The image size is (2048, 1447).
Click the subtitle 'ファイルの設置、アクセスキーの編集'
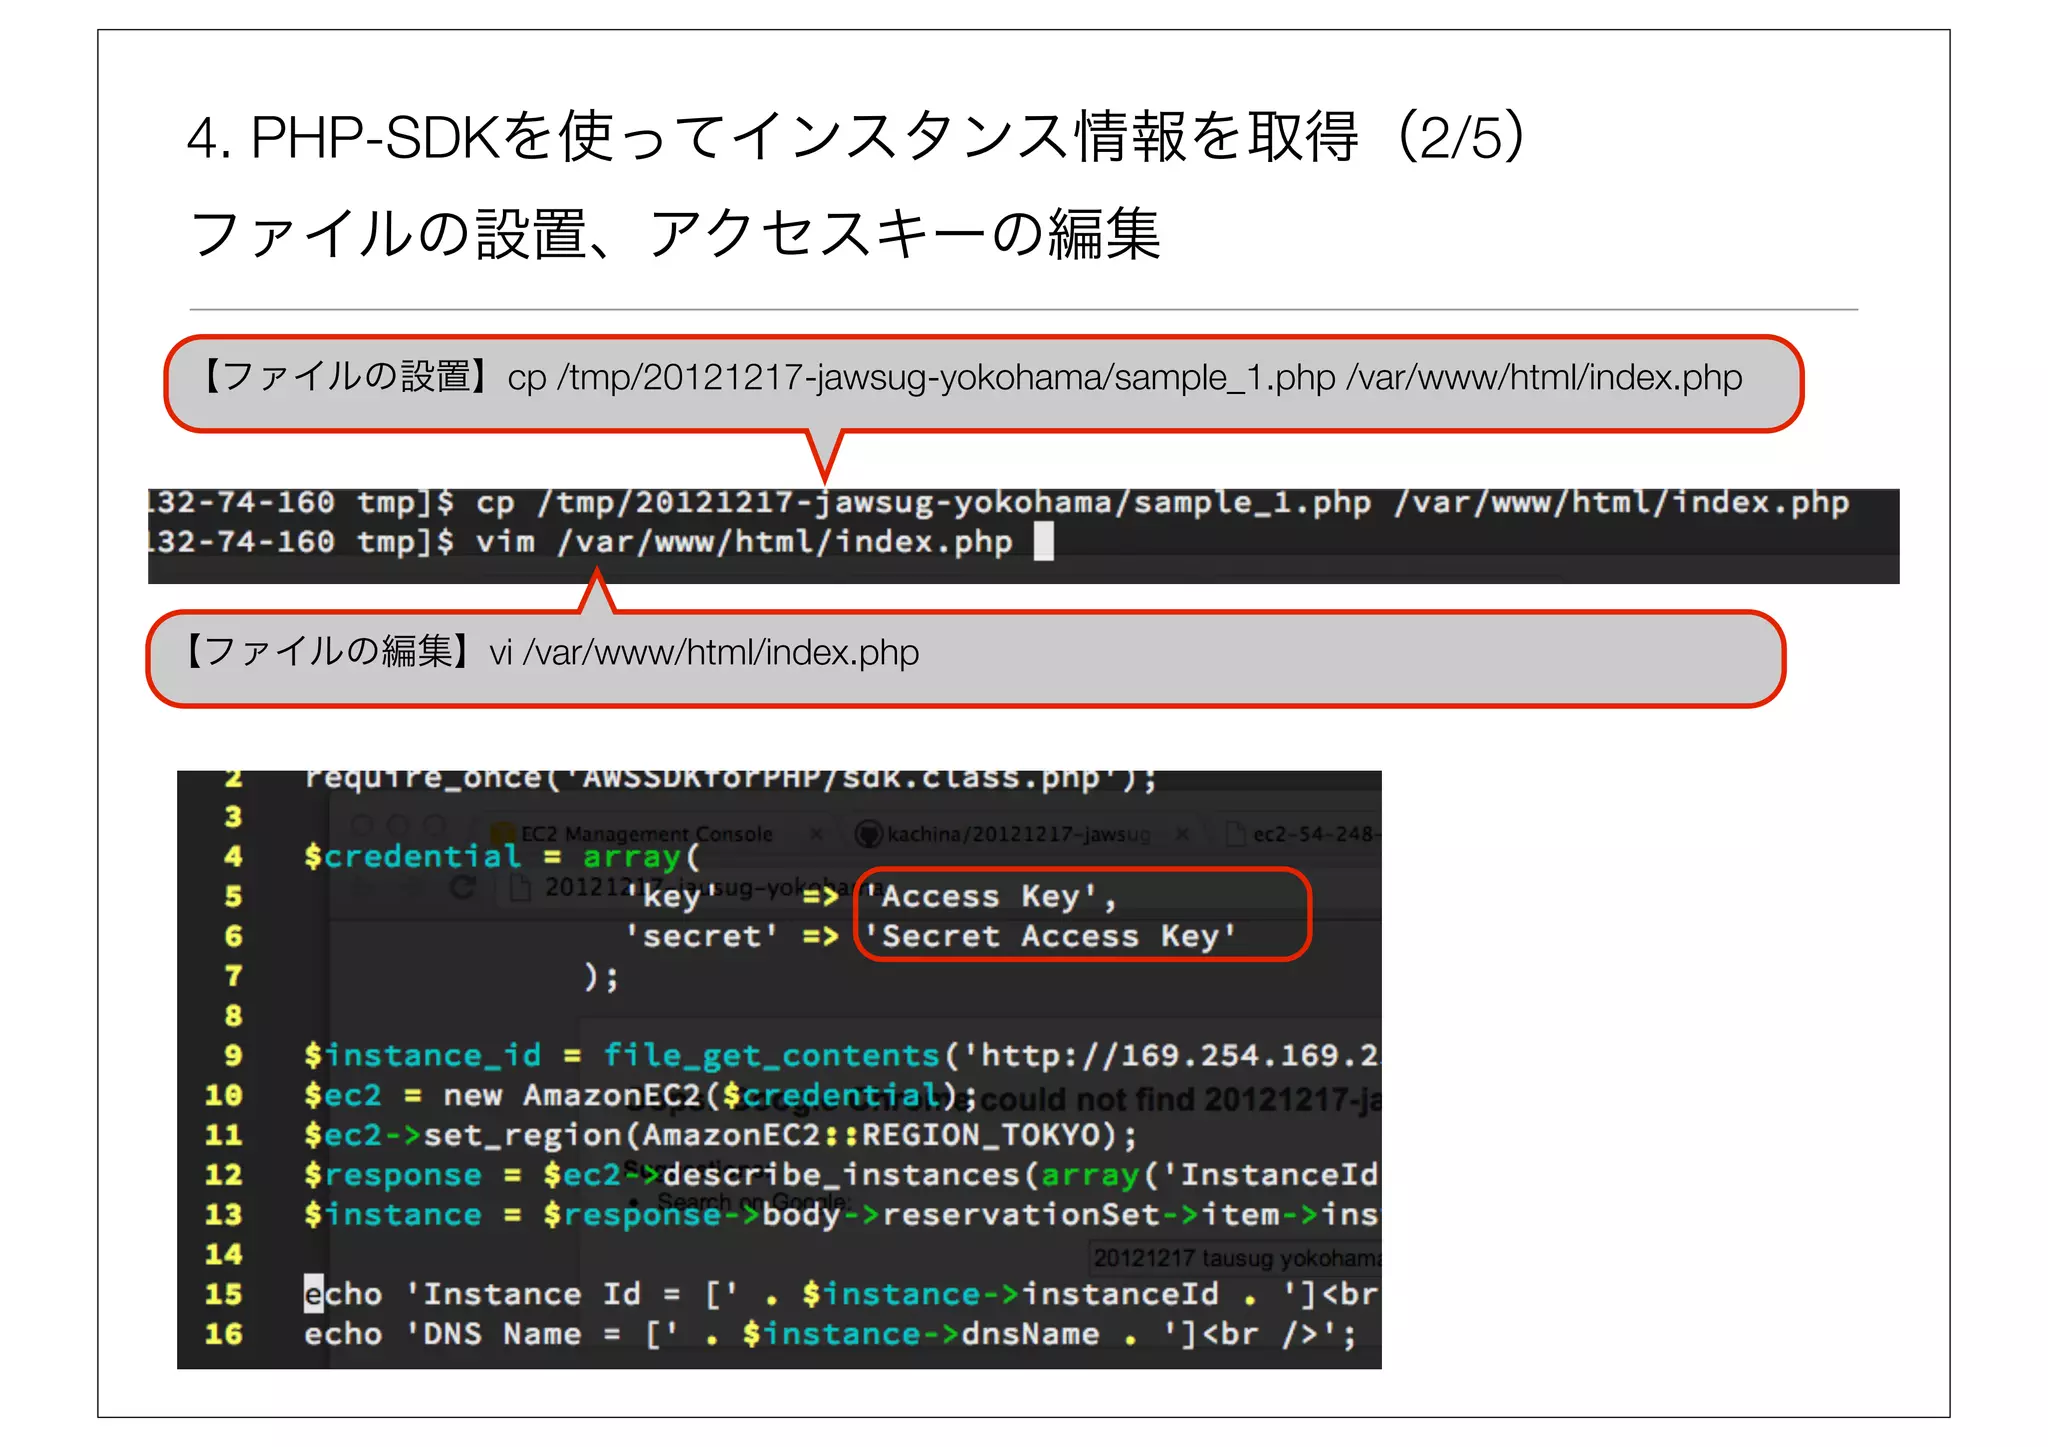pyautogui.click(x=675, y=234)
